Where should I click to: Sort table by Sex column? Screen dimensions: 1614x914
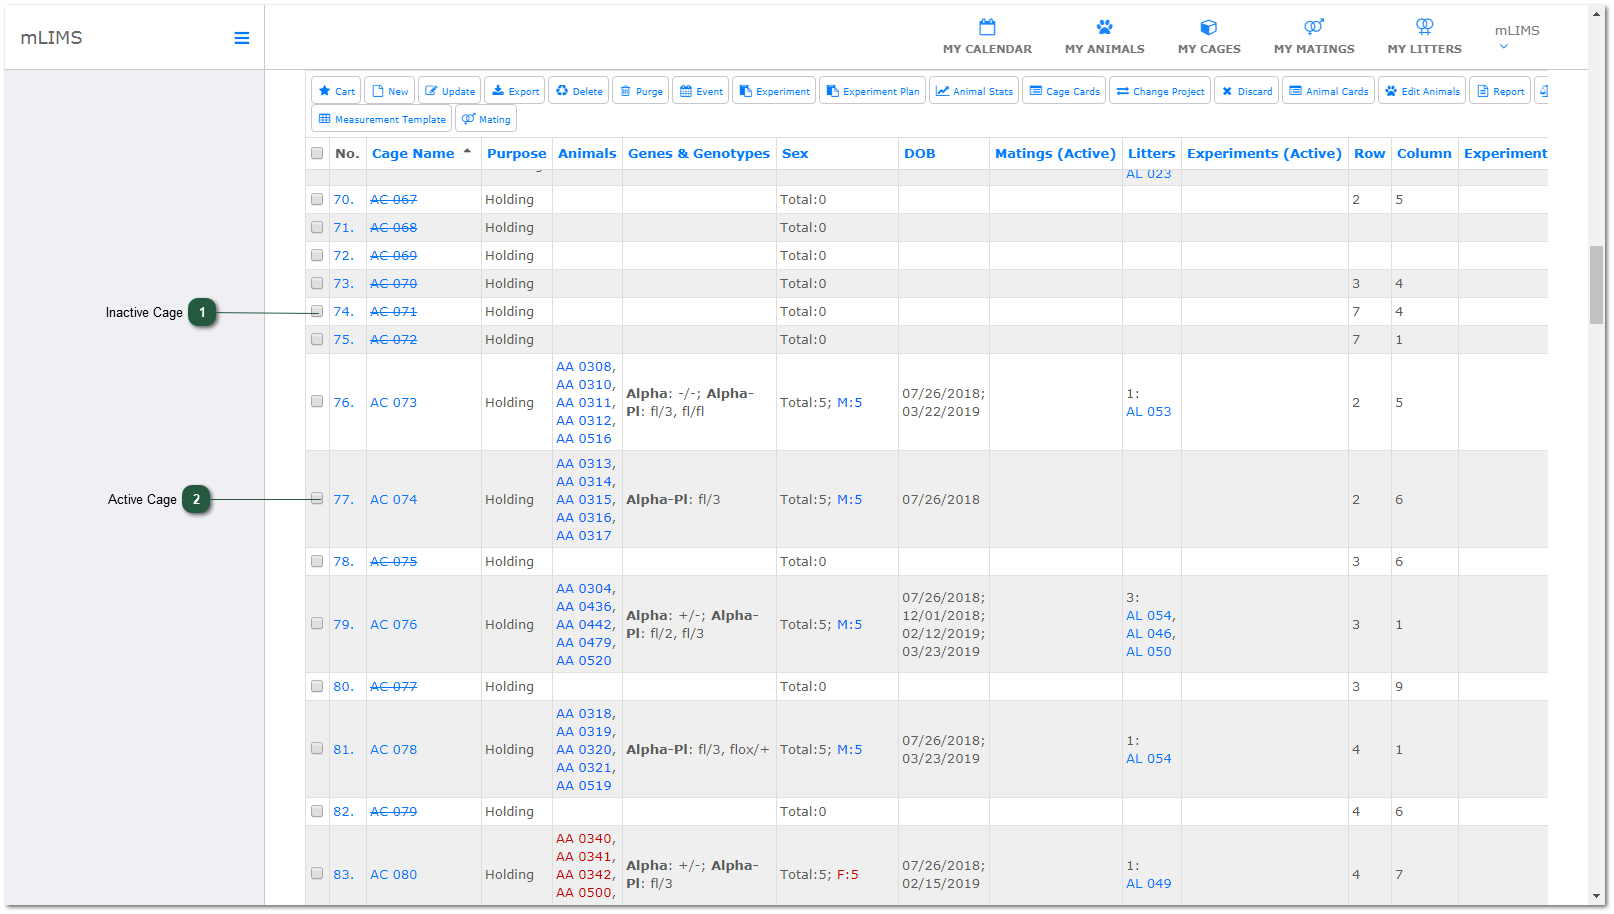(795, 153)
